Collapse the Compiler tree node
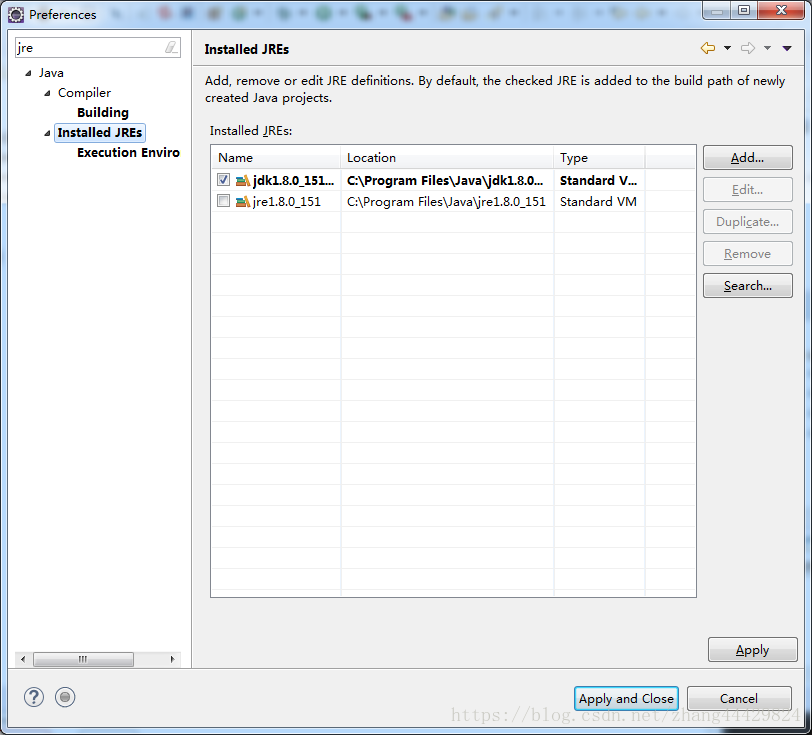The image size is (812, 735). [x=47, y=93]
